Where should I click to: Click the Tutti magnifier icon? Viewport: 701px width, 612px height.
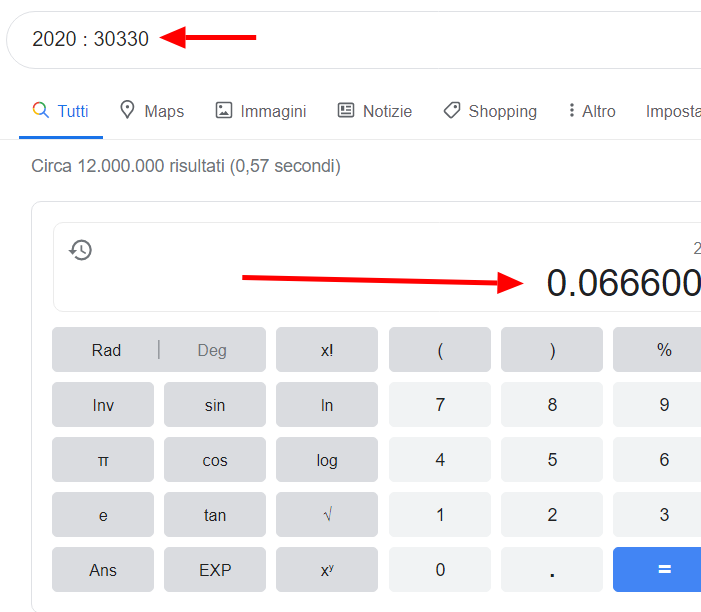click(x=40, y=110)
